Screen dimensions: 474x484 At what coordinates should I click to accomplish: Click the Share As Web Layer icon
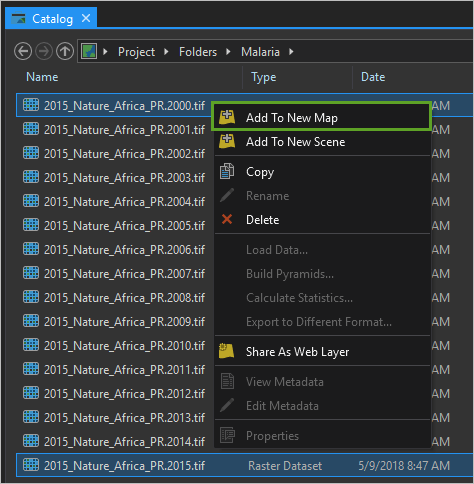point(227,351)
